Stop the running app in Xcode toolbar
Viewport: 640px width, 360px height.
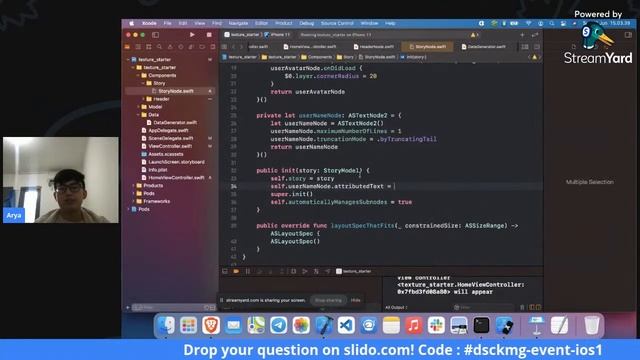(209, 35)
